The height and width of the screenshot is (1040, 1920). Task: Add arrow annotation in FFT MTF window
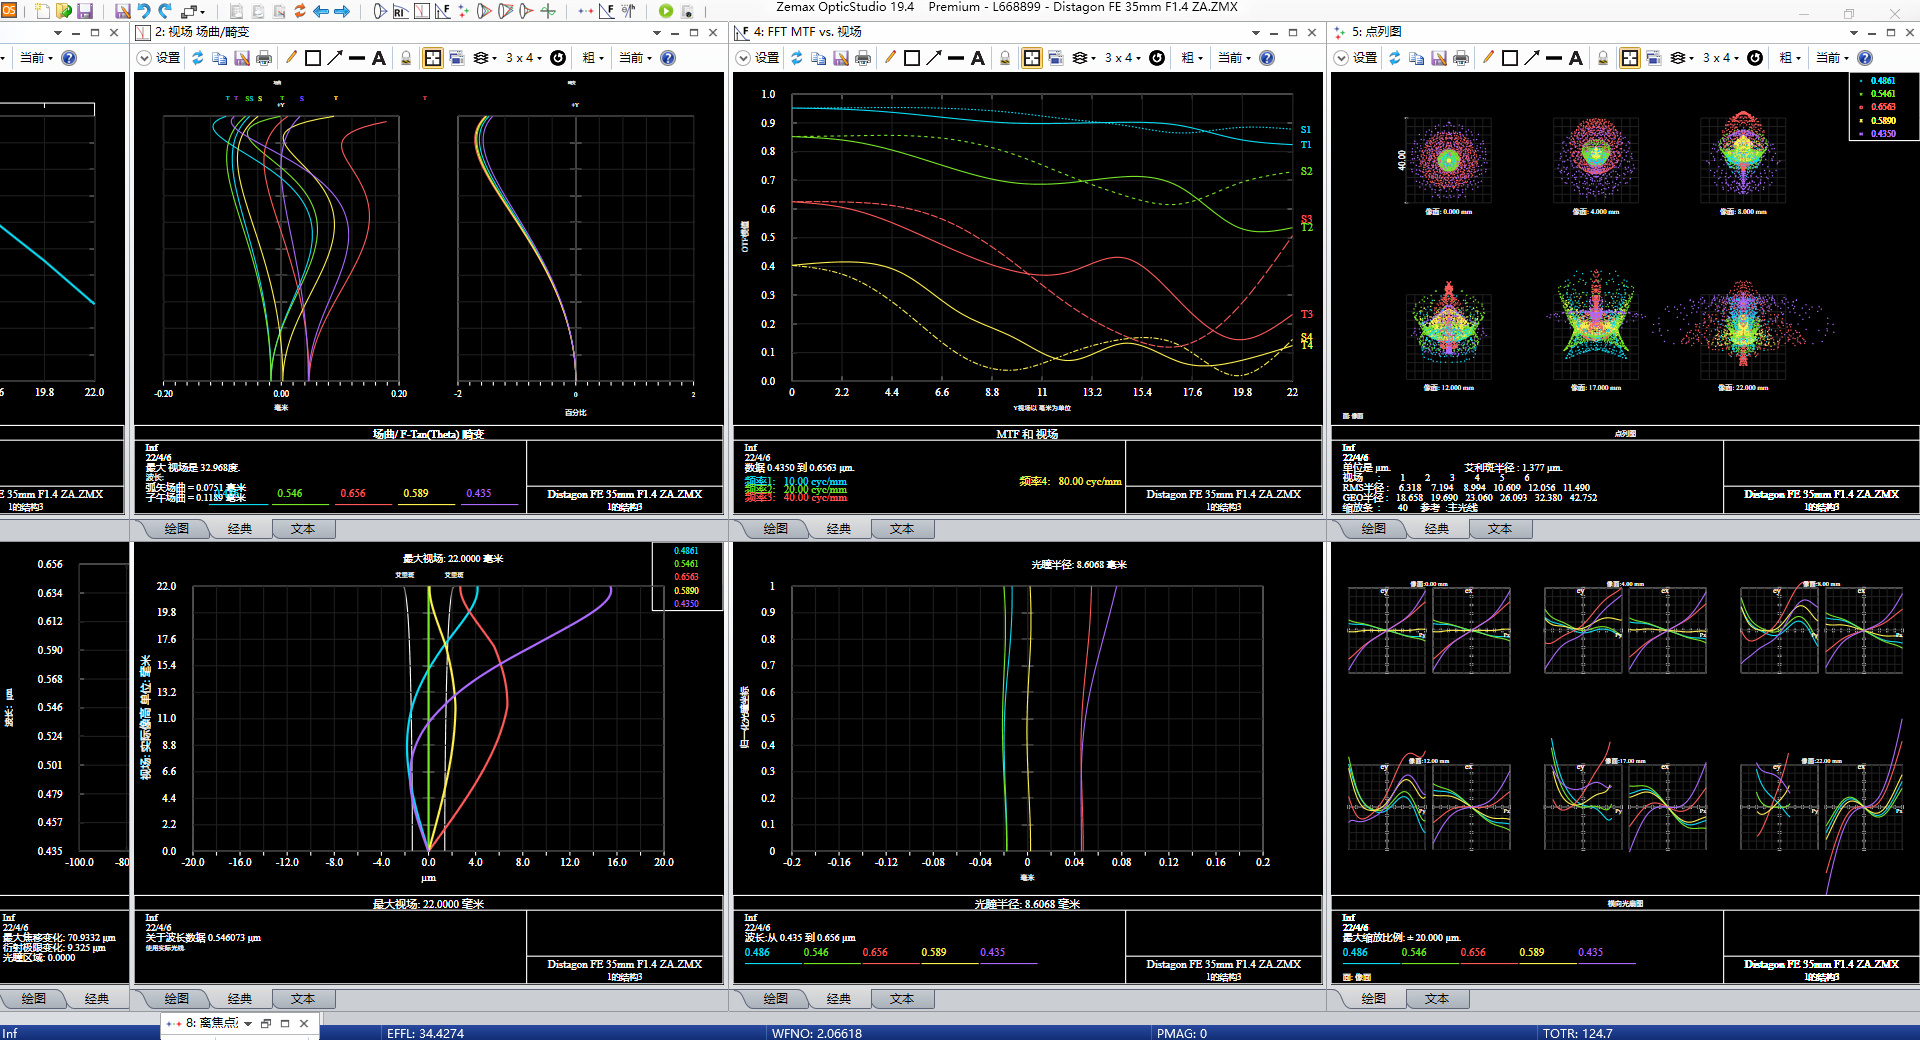click(934, 58)
